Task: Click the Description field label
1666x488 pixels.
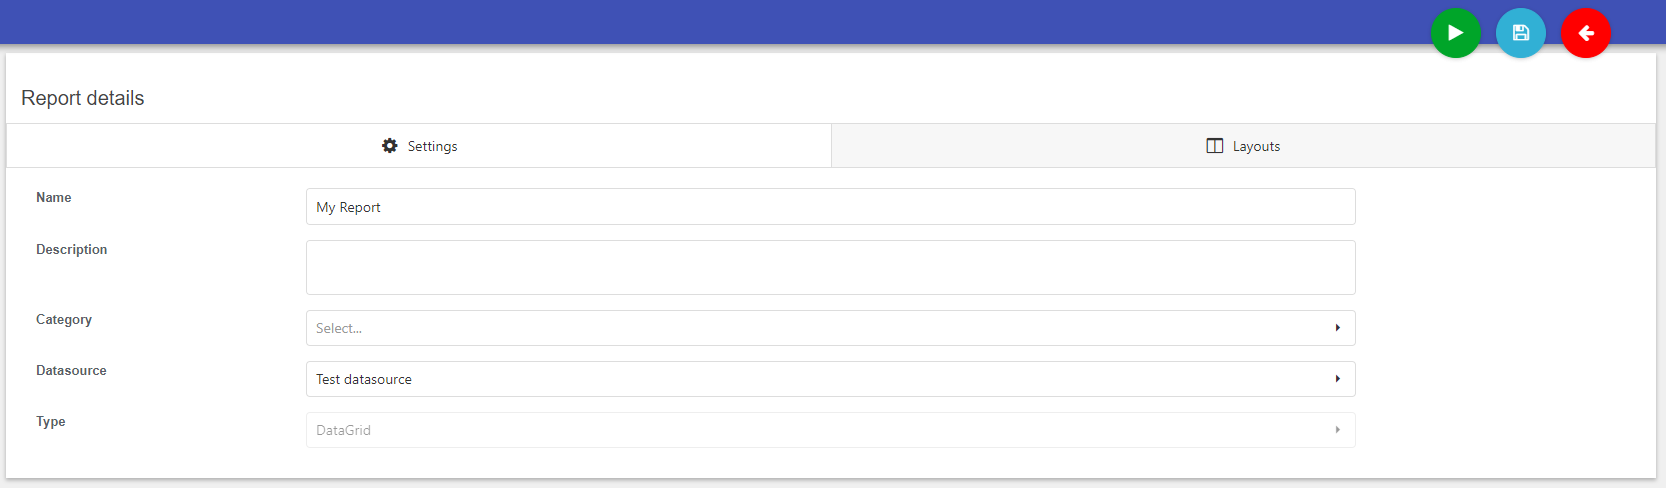Action: coord(72,250)
